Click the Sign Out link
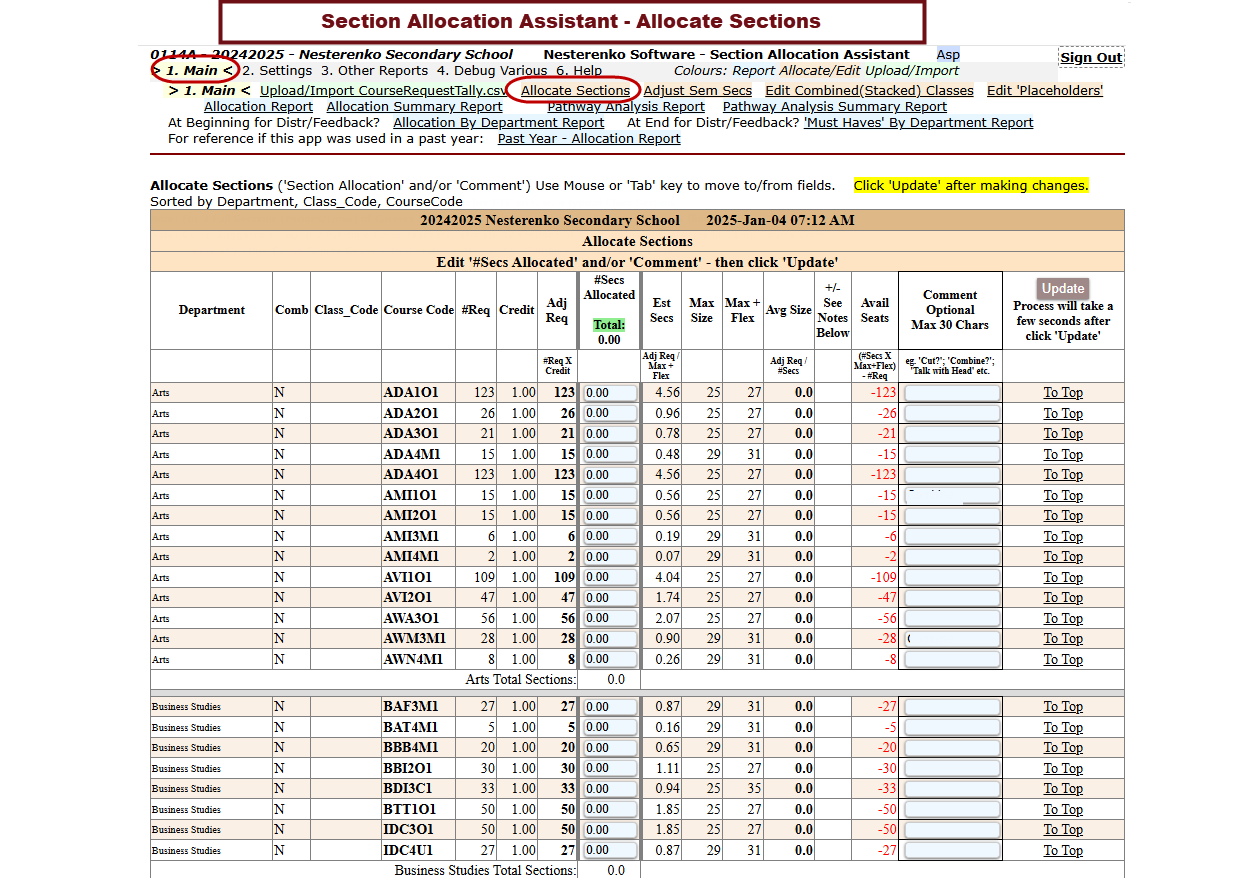The width and height of the screenshot is (1254, 879). coord(1090,57)
